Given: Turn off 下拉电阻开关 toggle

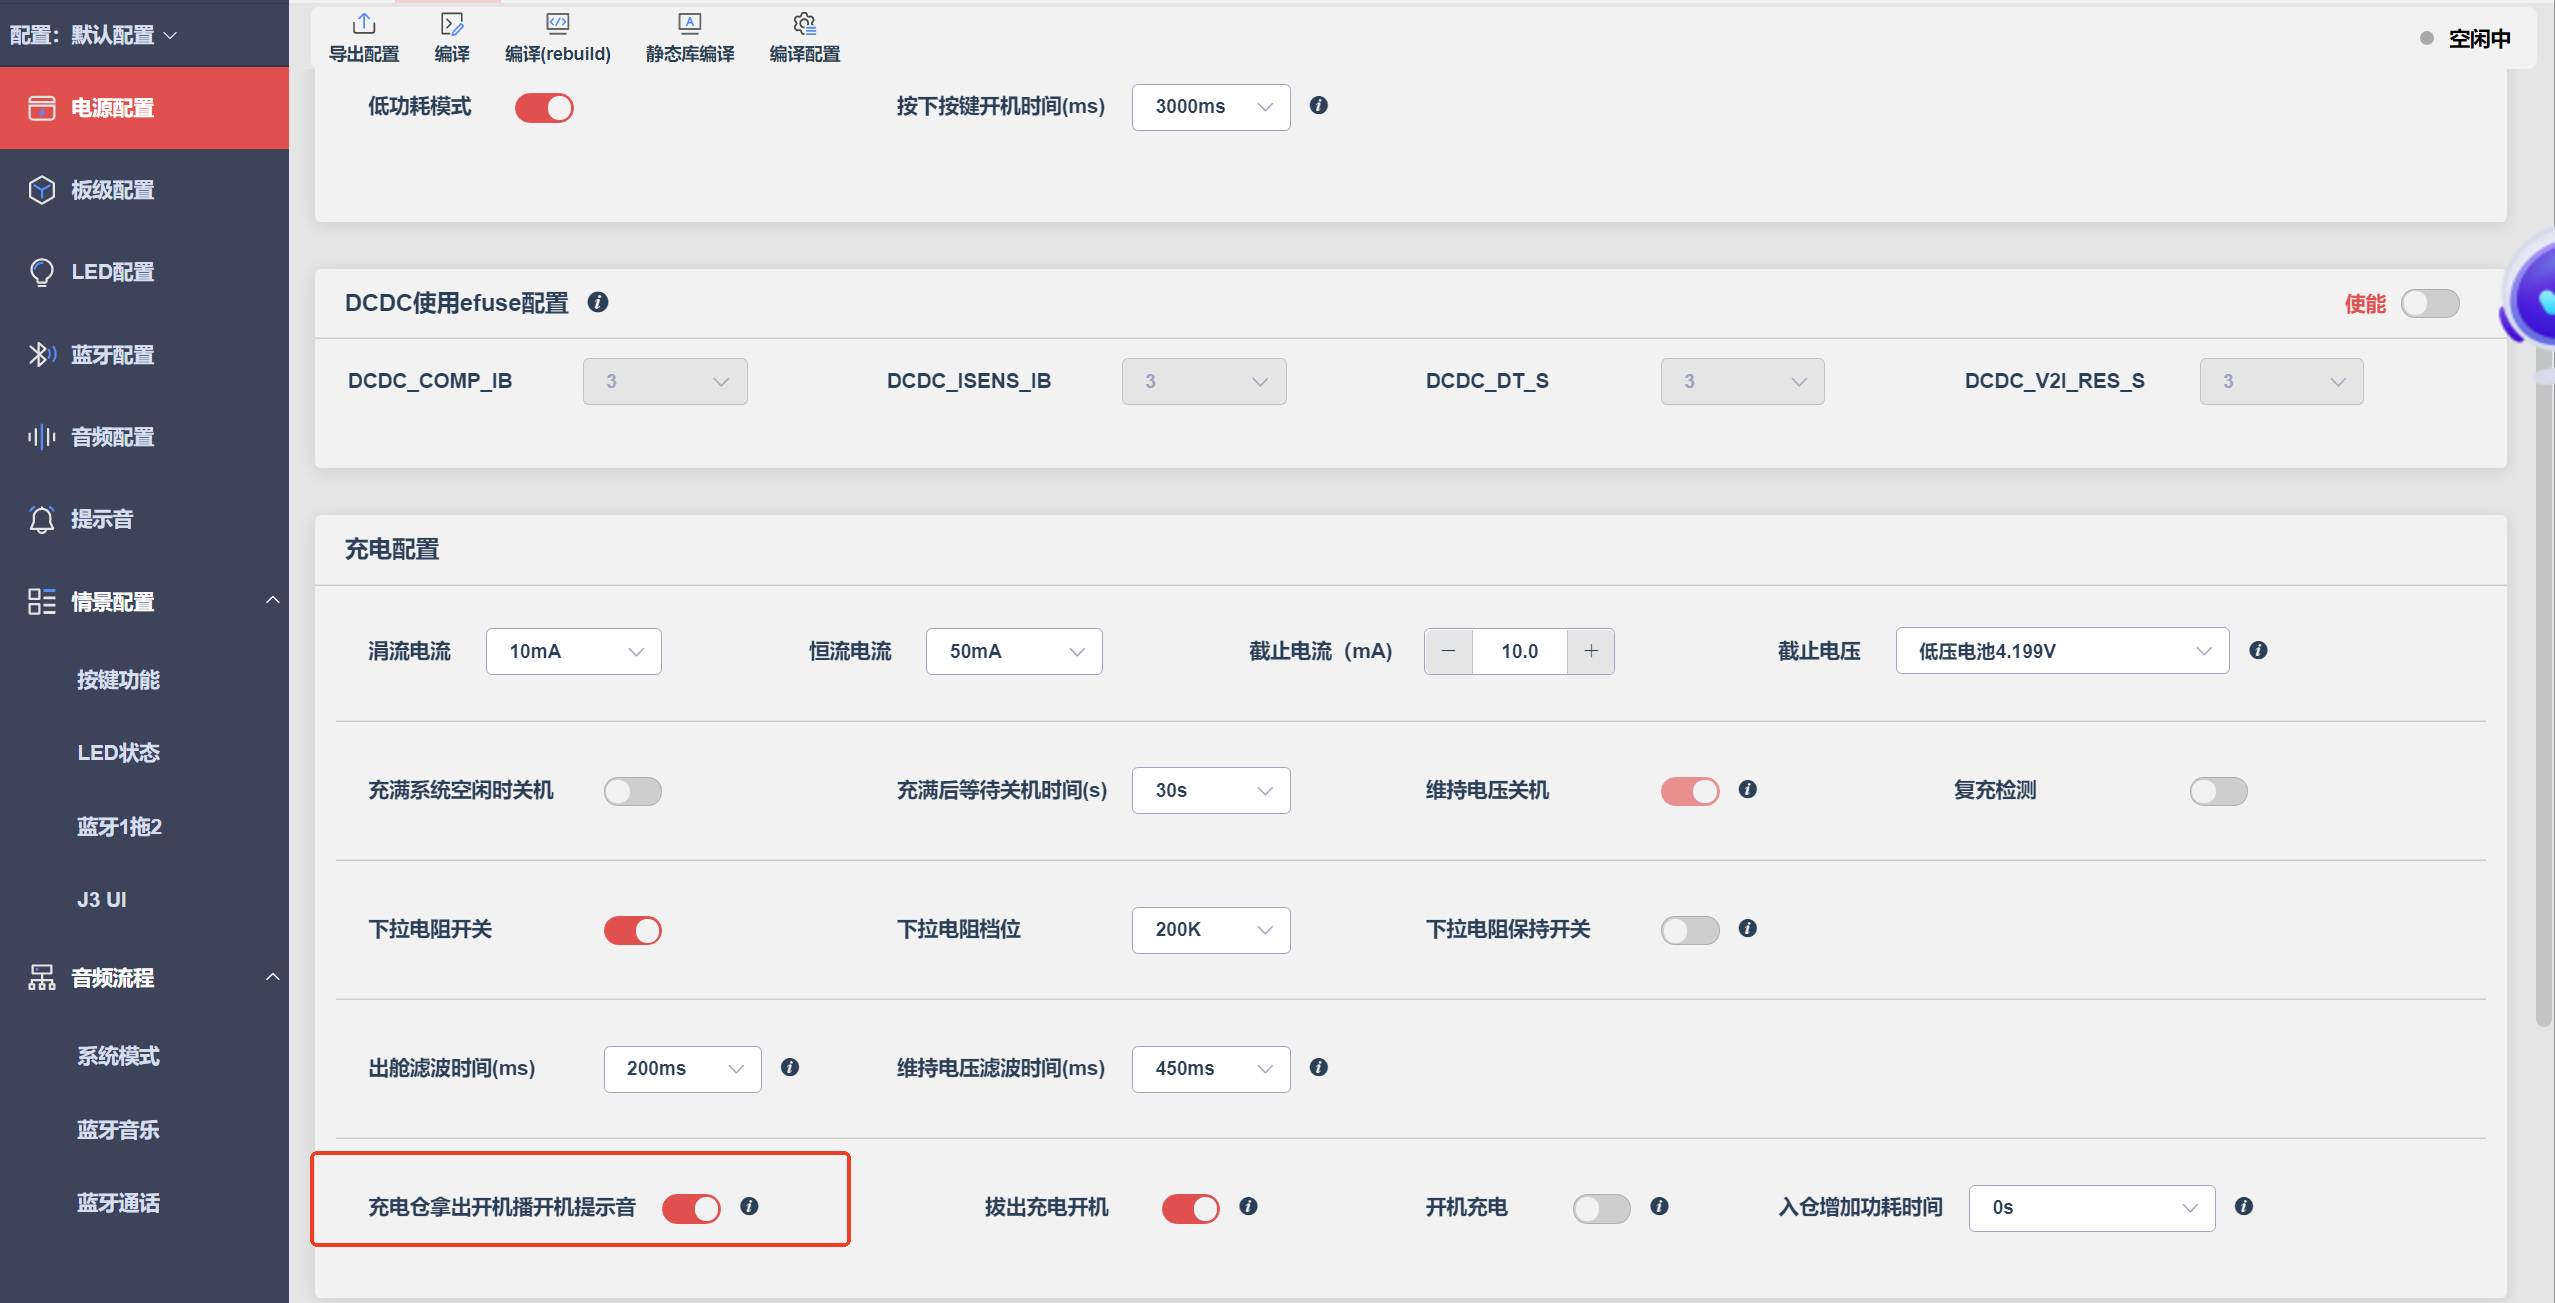Looking at the screenshot, I should tap(633, 930).
